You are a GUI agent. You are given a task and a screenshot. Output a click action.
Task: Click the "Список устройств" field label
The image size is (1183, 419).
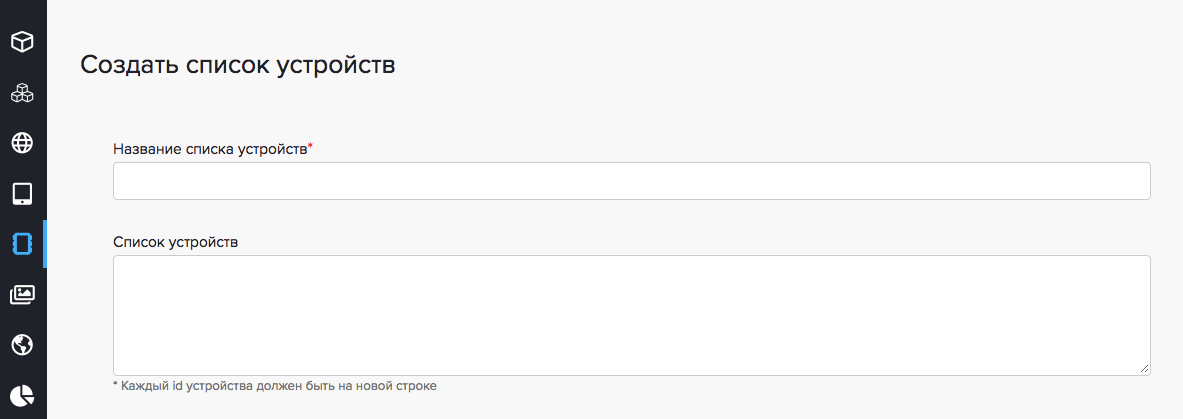point(175,242)
